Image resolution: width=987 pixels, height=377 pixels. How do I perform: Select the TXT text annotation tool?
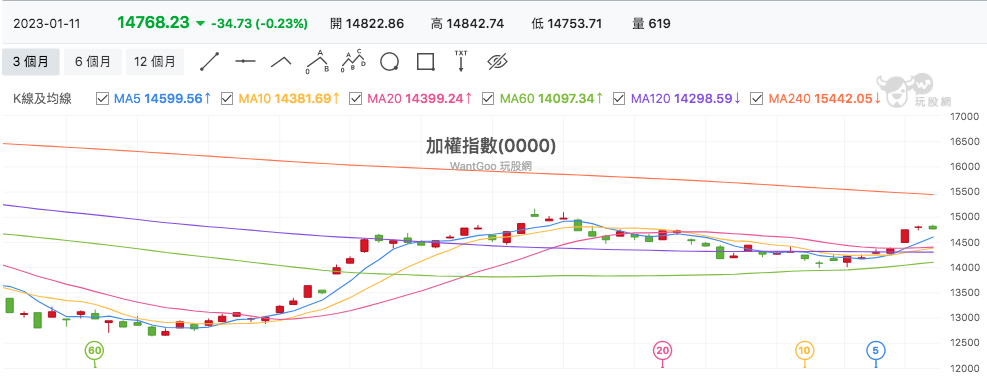tap(461, 61)
